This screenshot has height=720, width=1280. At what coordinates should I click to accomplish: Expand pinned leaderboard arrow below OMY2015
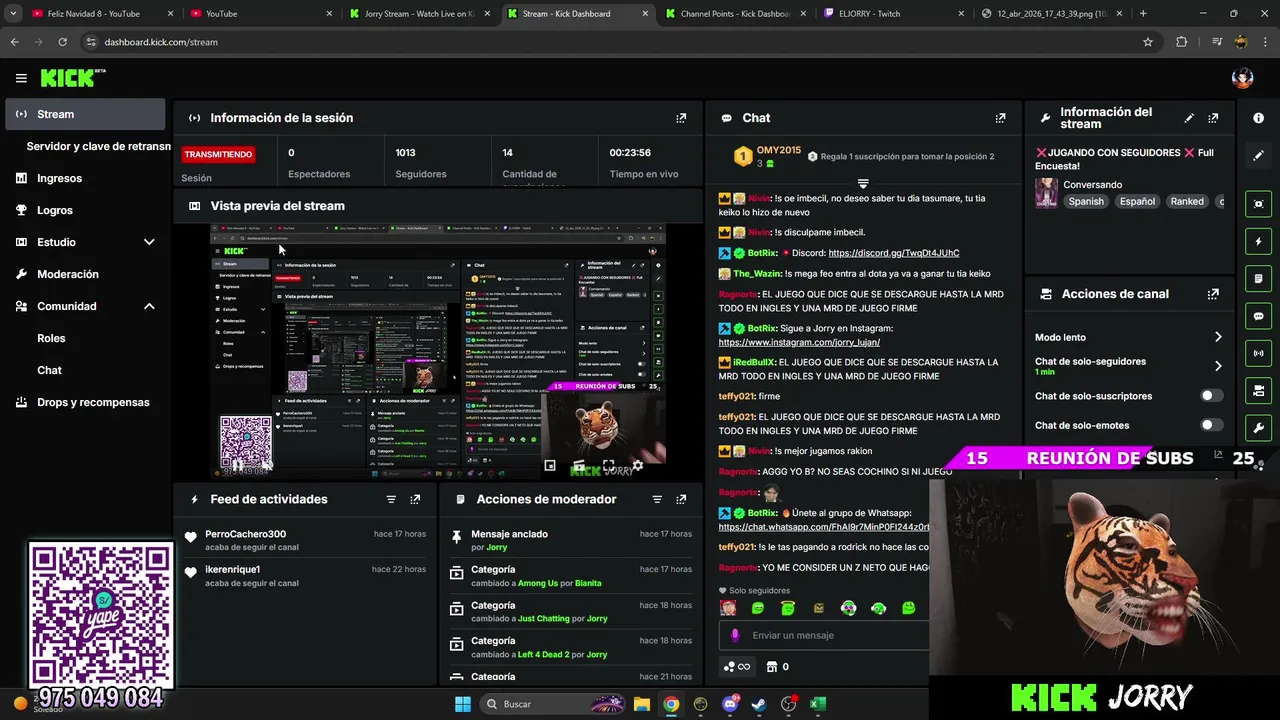pos(863,184)
